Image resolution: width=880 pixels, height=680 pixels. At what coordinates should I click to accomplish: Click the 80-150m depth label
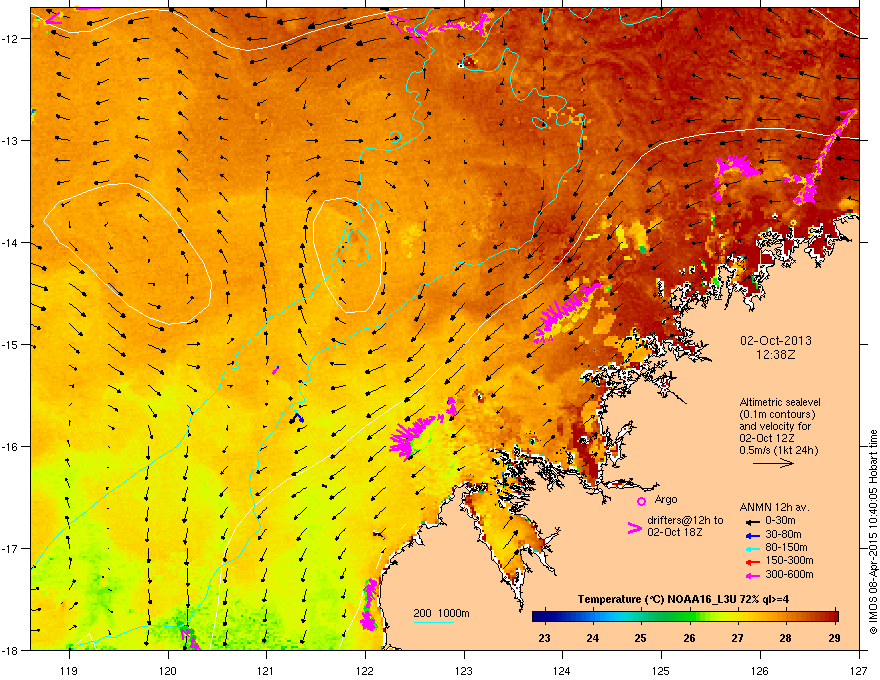786,547
